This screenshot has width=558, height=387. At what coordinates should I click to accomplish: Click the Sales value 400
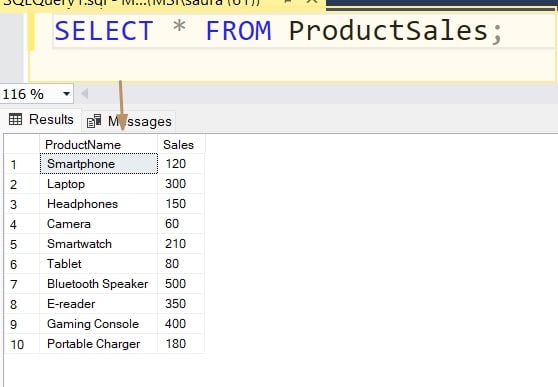click(181, 324)
